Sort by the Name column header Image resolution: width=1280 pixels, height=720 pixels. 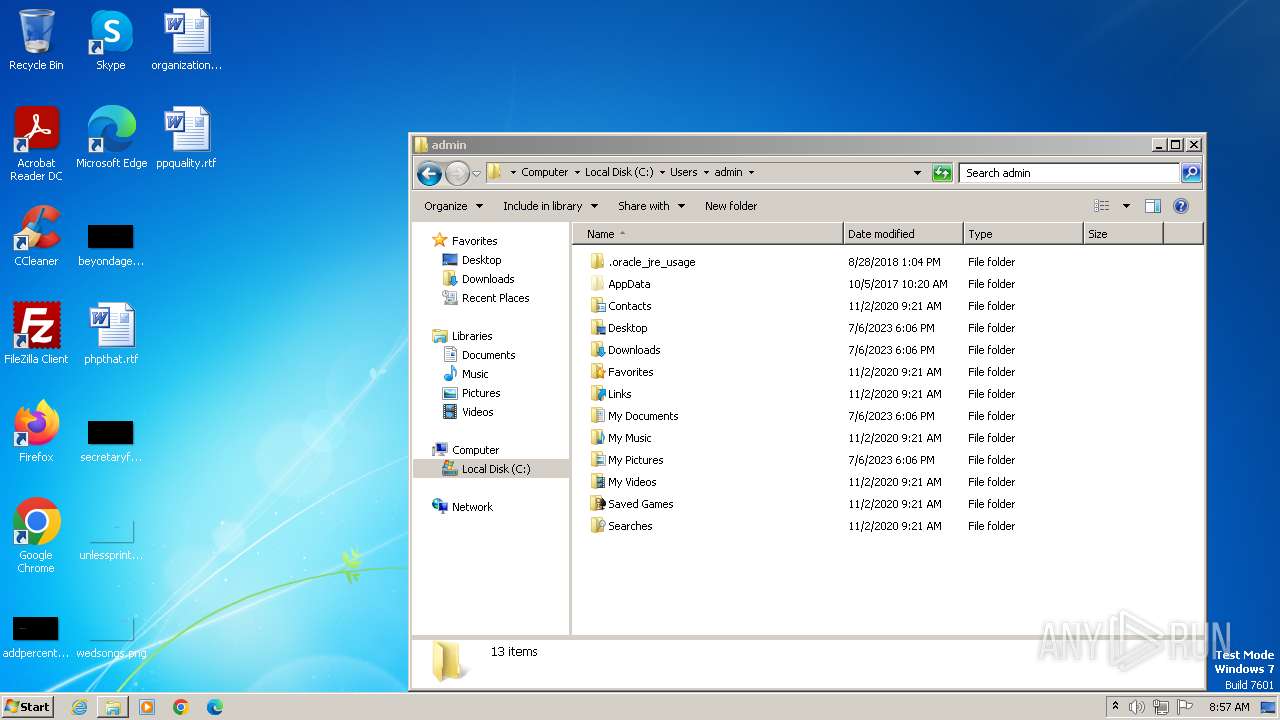pyautogui.click(x=708, y=234)
